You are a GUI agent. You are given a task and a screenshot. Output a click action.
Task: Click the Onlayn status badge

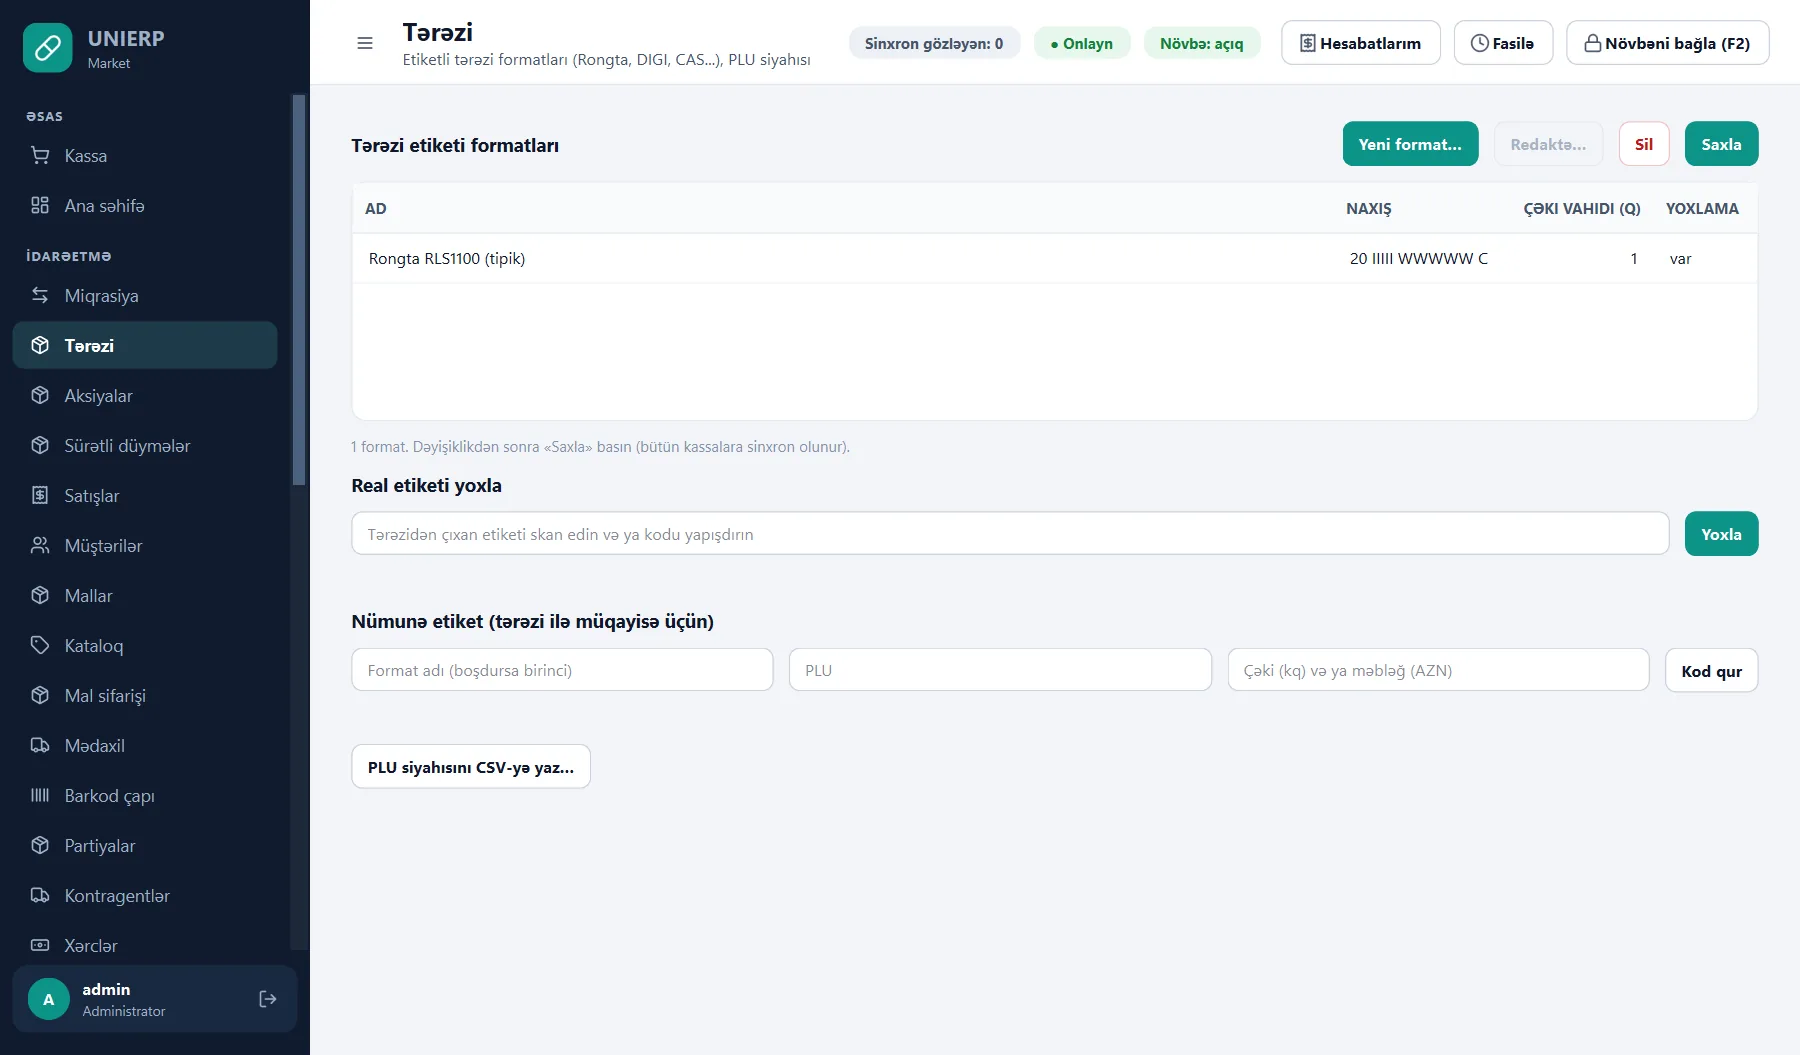pos(1082,43)
